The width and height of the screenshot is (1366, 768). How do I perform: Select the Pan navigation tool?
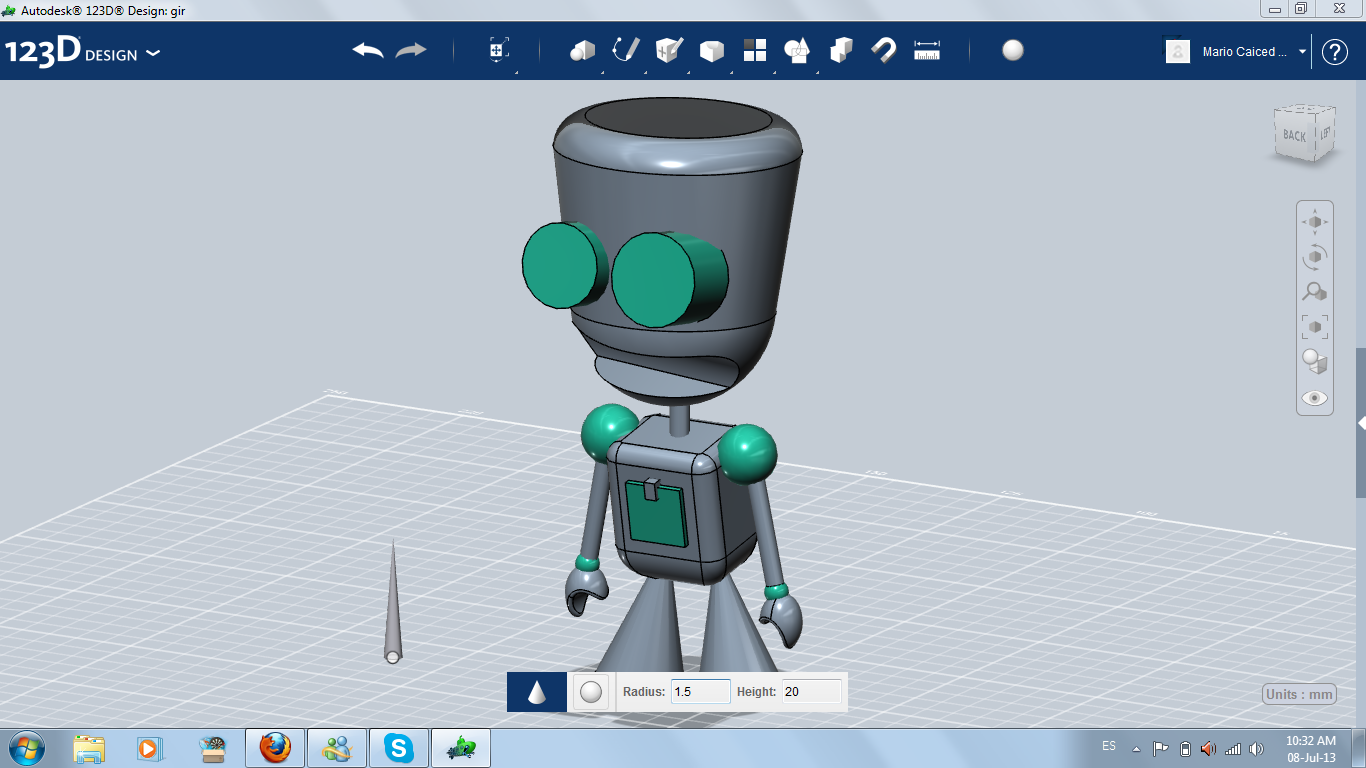click(1315, 221)
